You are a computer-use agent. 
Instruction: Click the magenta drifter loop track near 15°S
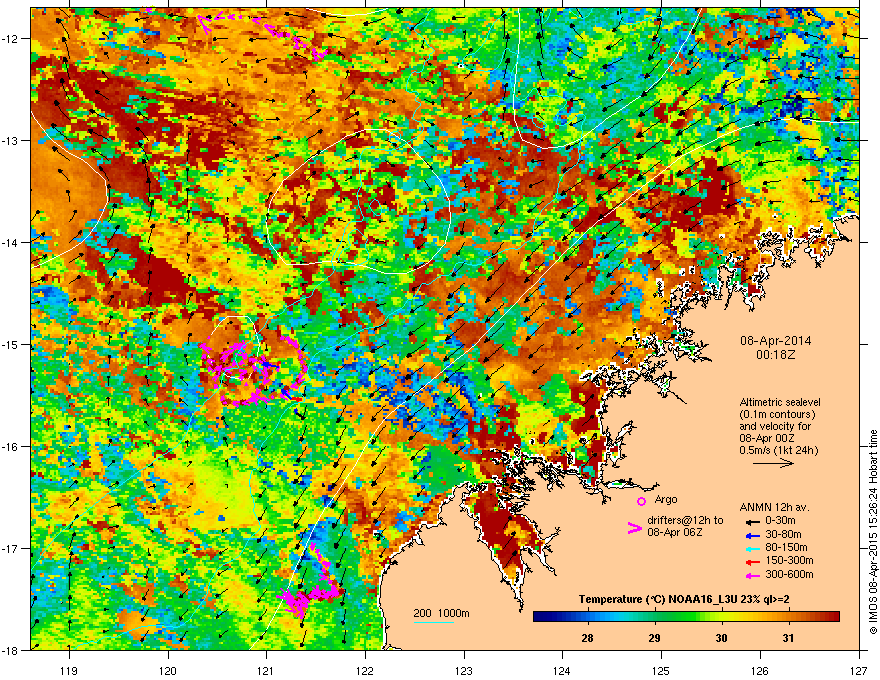coord(253,370)
